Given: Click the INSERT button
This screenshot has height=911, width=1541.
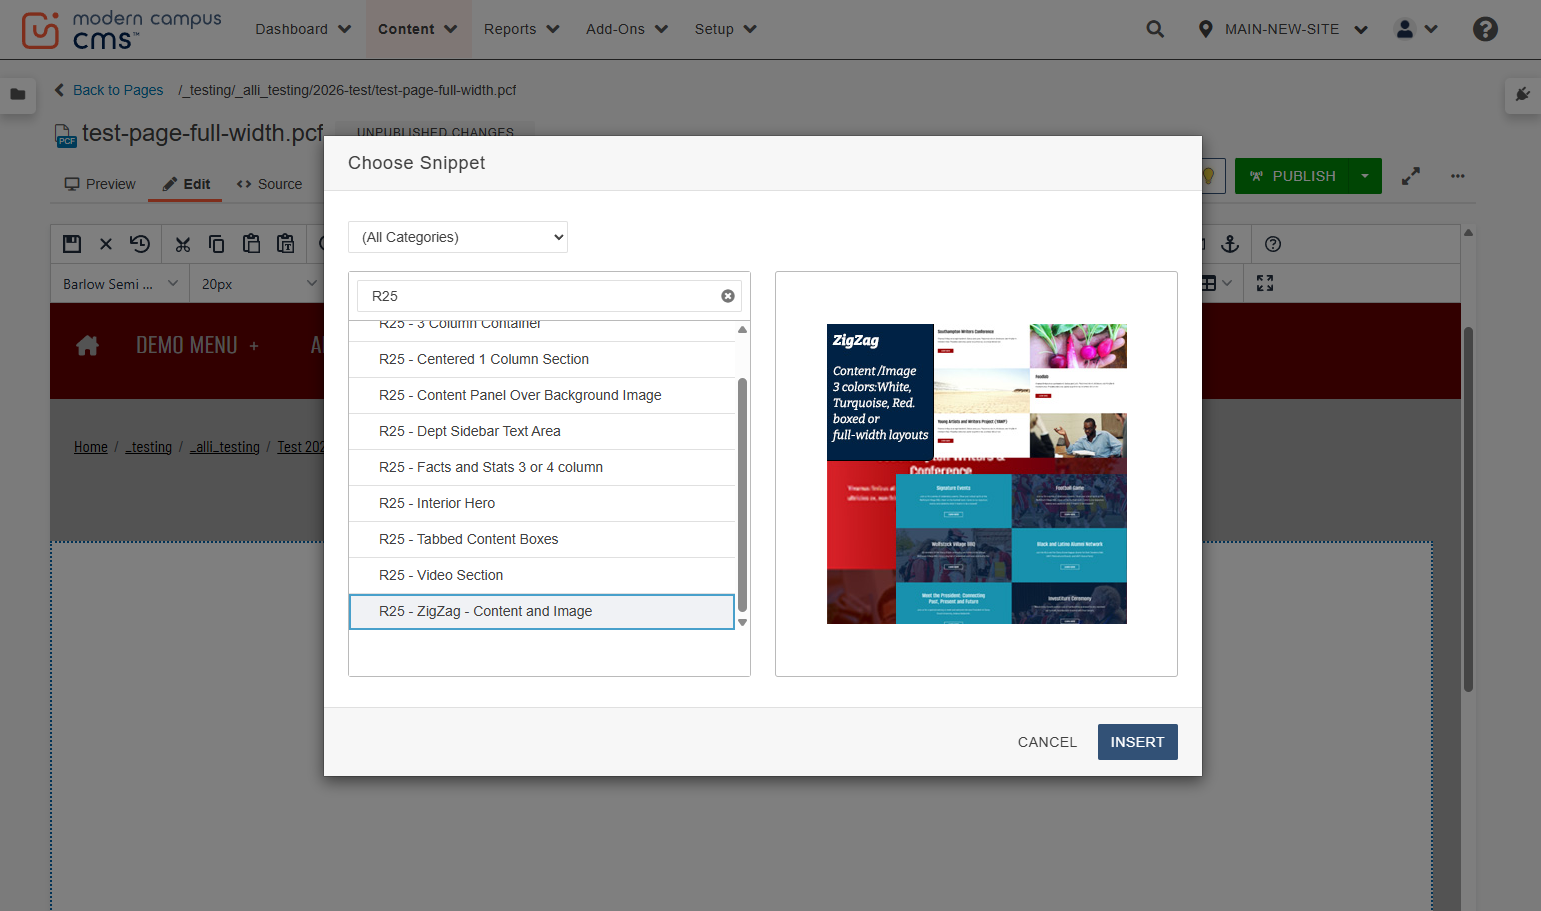Looking at the screenshot, I should (x=1137, y=742).
